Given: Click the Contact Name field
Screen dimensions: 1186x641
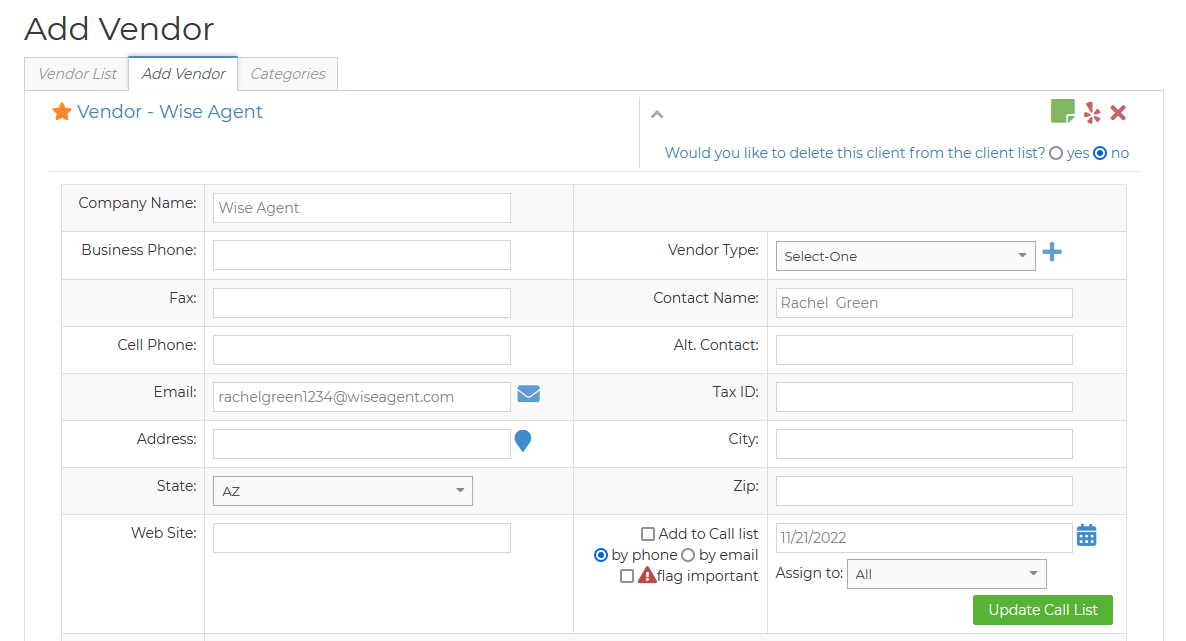Looking at the screenshot, I should (924, 303).
